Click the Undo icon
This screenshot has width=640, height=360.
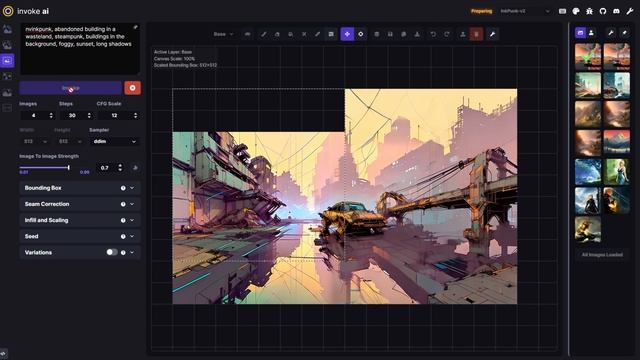click(433, 34)
